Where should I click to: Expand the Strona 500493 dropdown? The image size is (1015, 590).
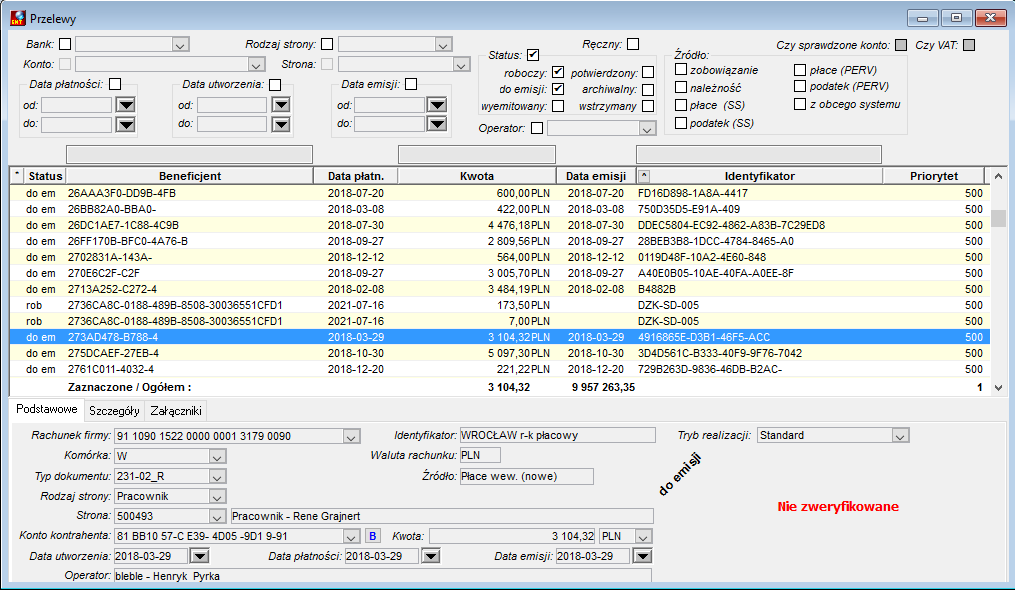(x=218, y=517)
